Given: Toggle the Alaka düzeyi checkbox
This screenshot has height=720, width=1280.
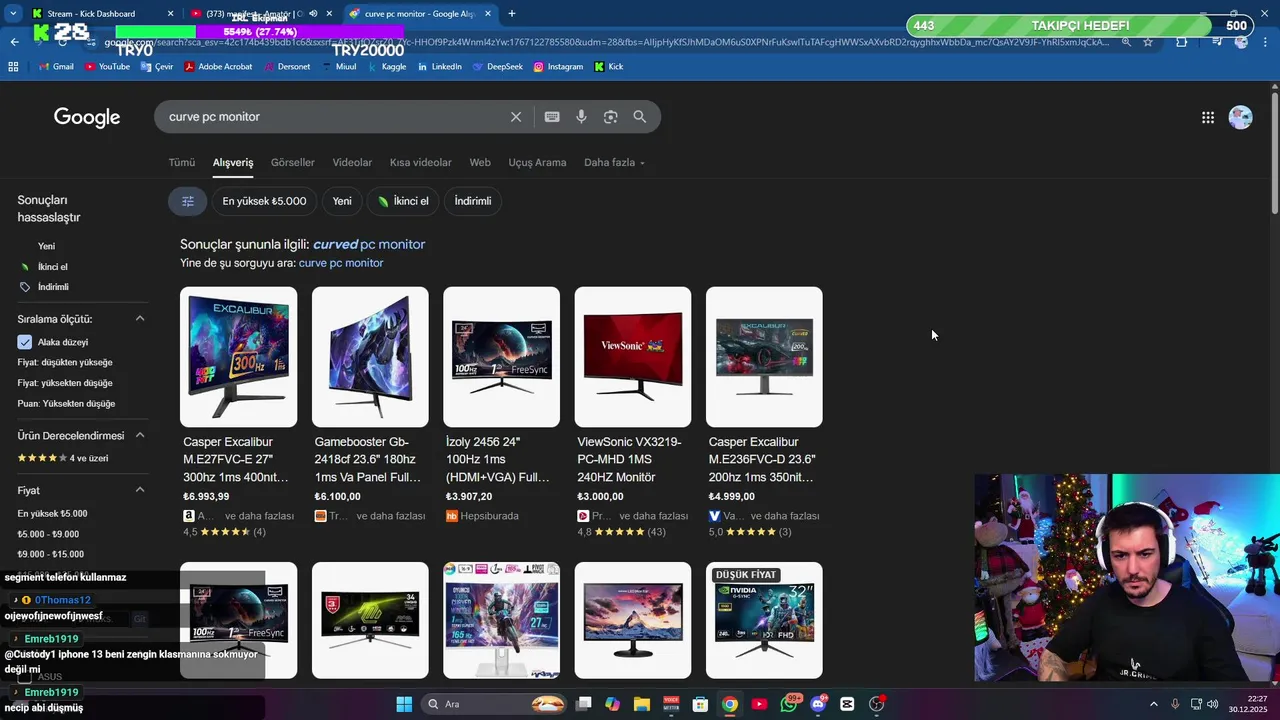Looking at the screenshot, I should (24, 342).
